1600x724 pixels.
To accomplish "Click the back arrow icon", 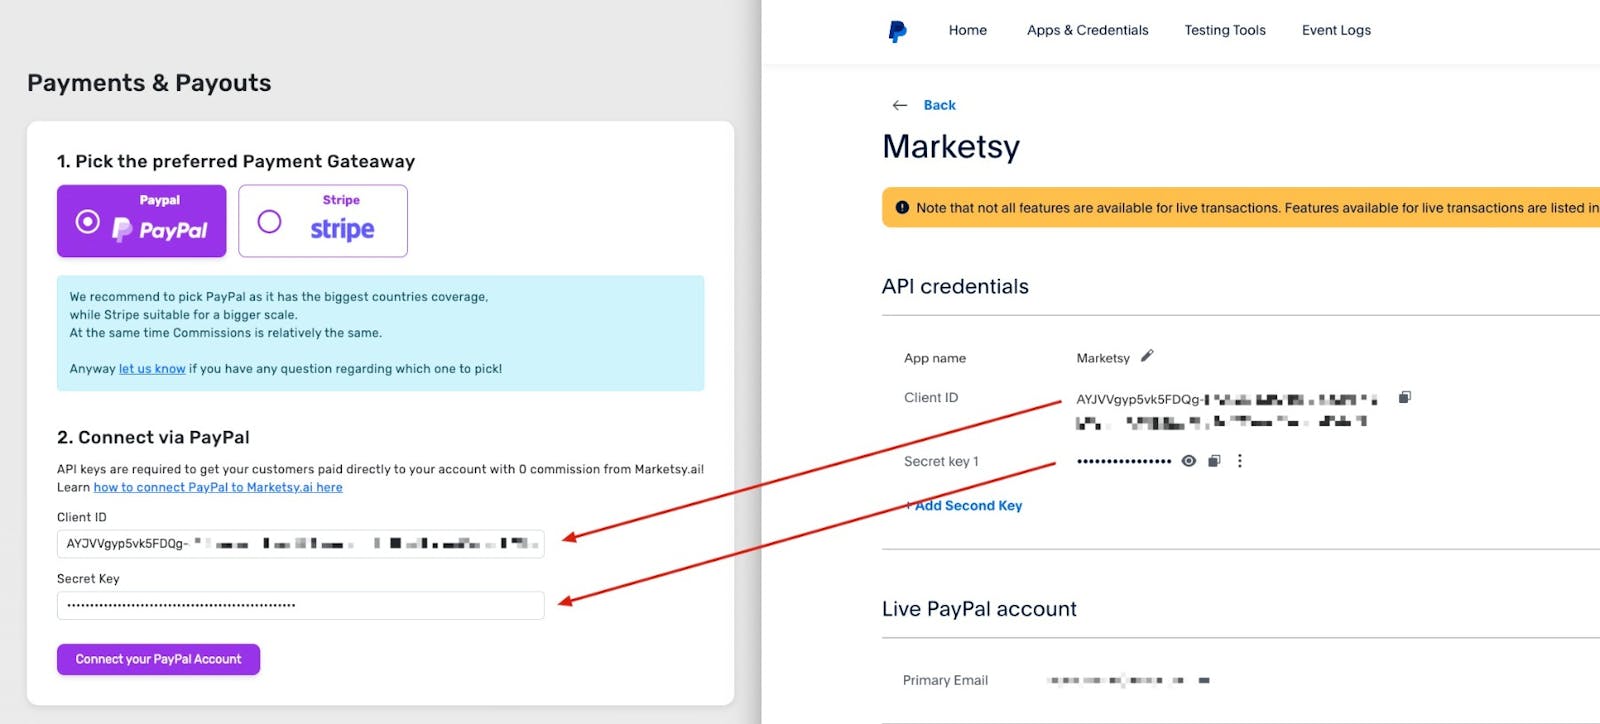I will 899,105.
